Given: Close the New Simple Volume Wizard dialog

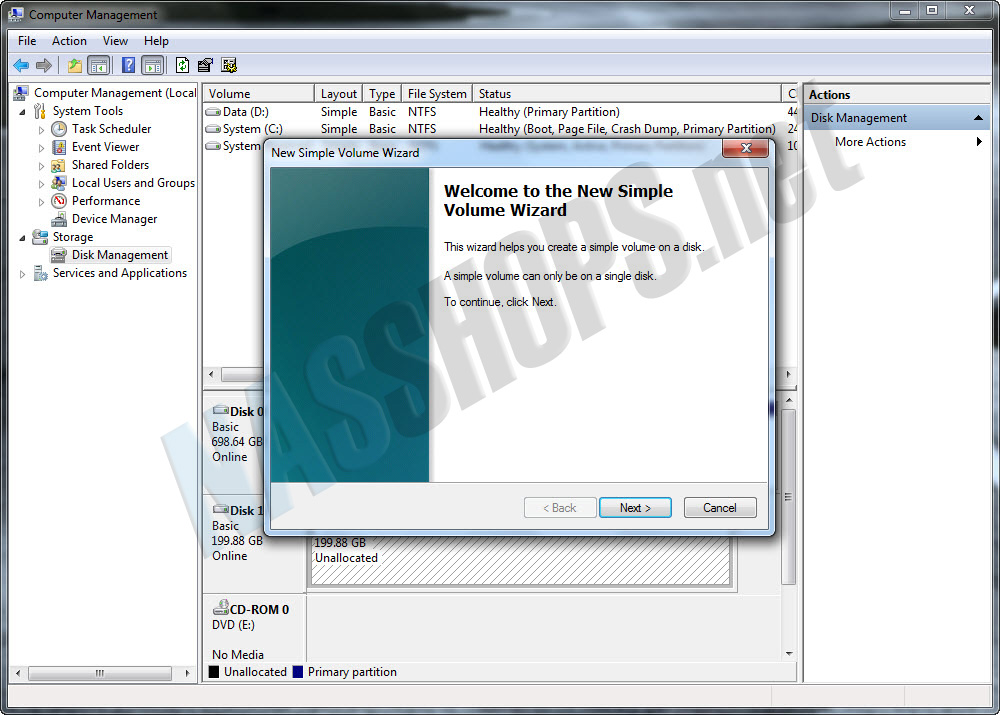Looking at the screenshot, I should 746,148.
